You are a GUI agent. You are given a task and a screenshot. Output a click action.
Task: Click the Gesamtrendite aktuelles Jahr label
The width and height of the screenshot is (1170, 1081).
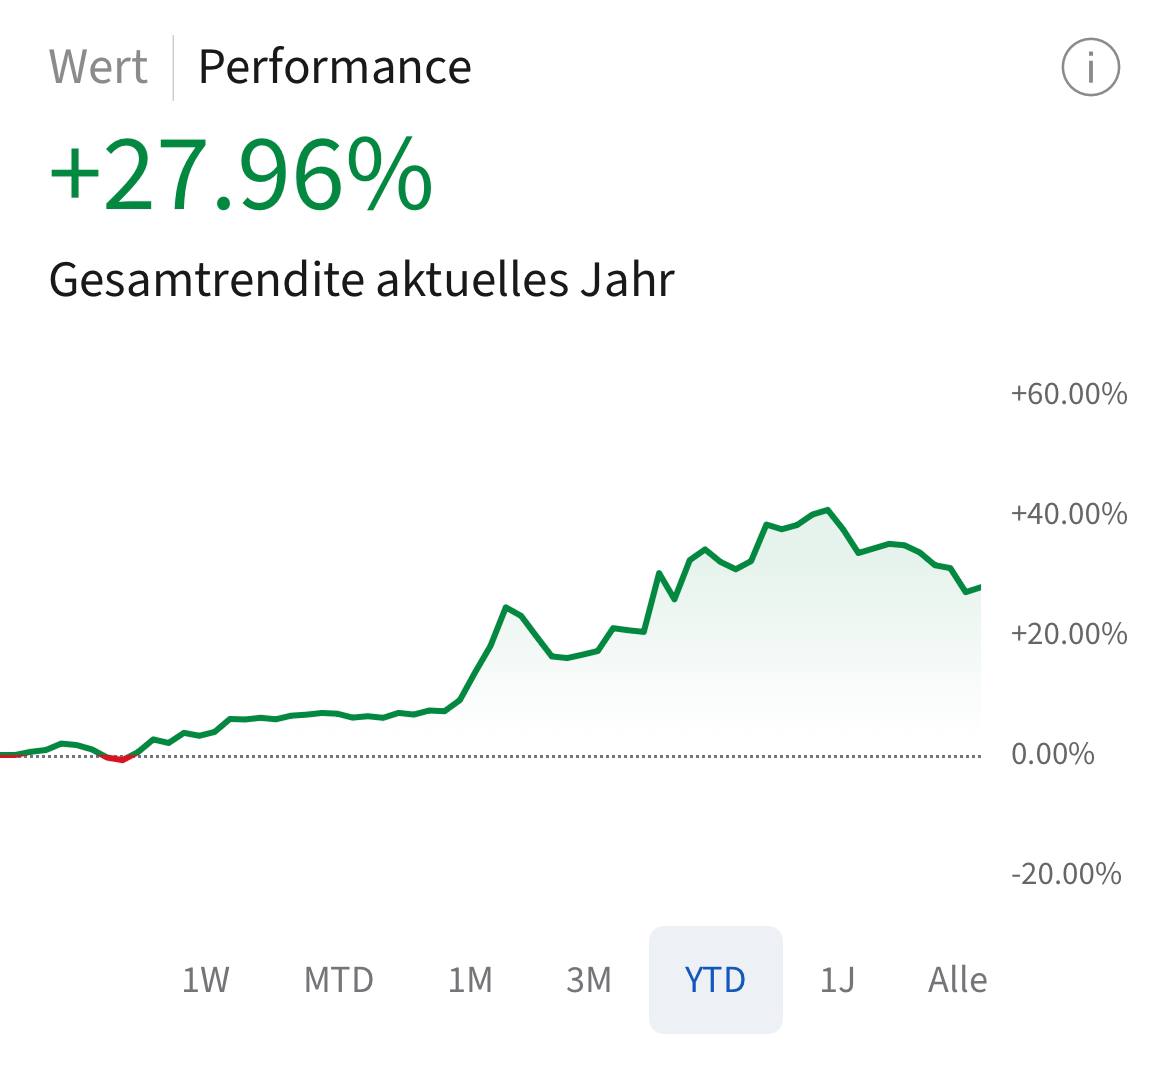(x=362, y=279)
